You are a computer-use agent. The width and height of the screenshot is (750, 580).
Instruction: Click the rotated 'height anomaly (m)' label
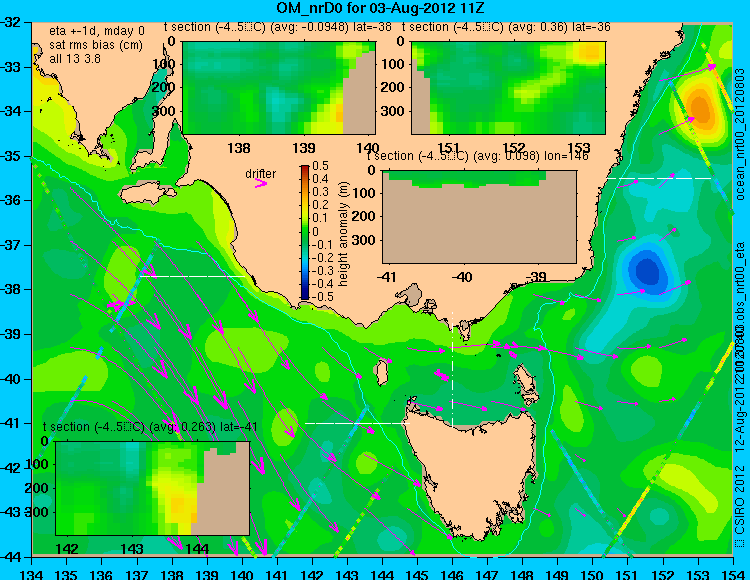click(342, 234)
